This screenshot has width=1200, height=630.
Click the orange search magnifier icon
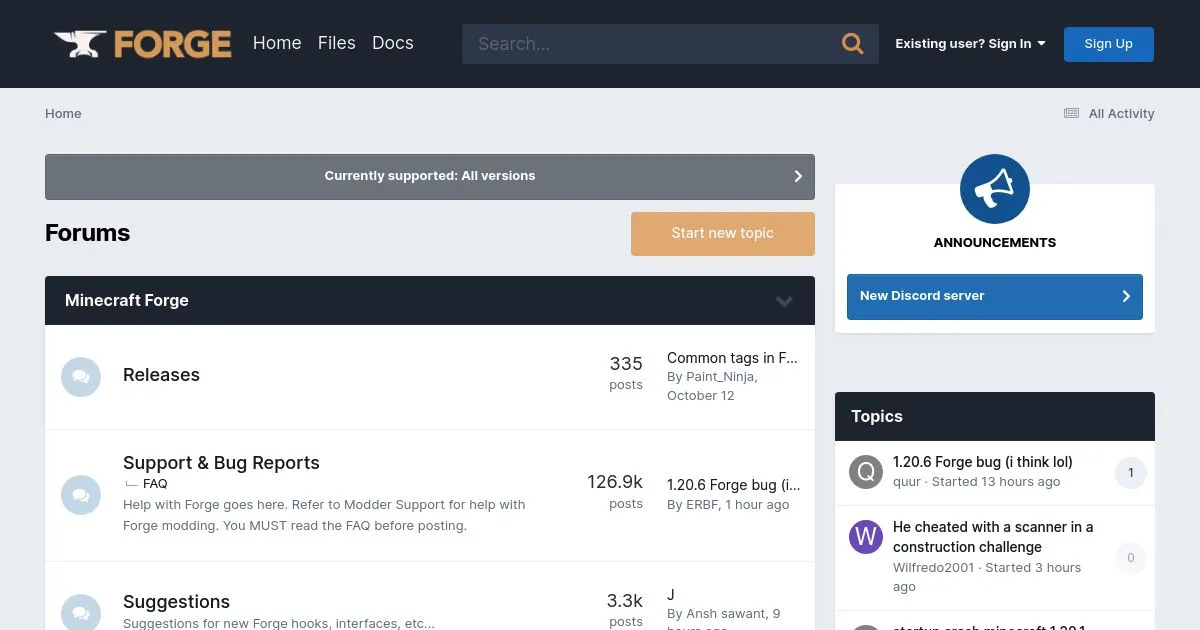(x=852, y=44)
